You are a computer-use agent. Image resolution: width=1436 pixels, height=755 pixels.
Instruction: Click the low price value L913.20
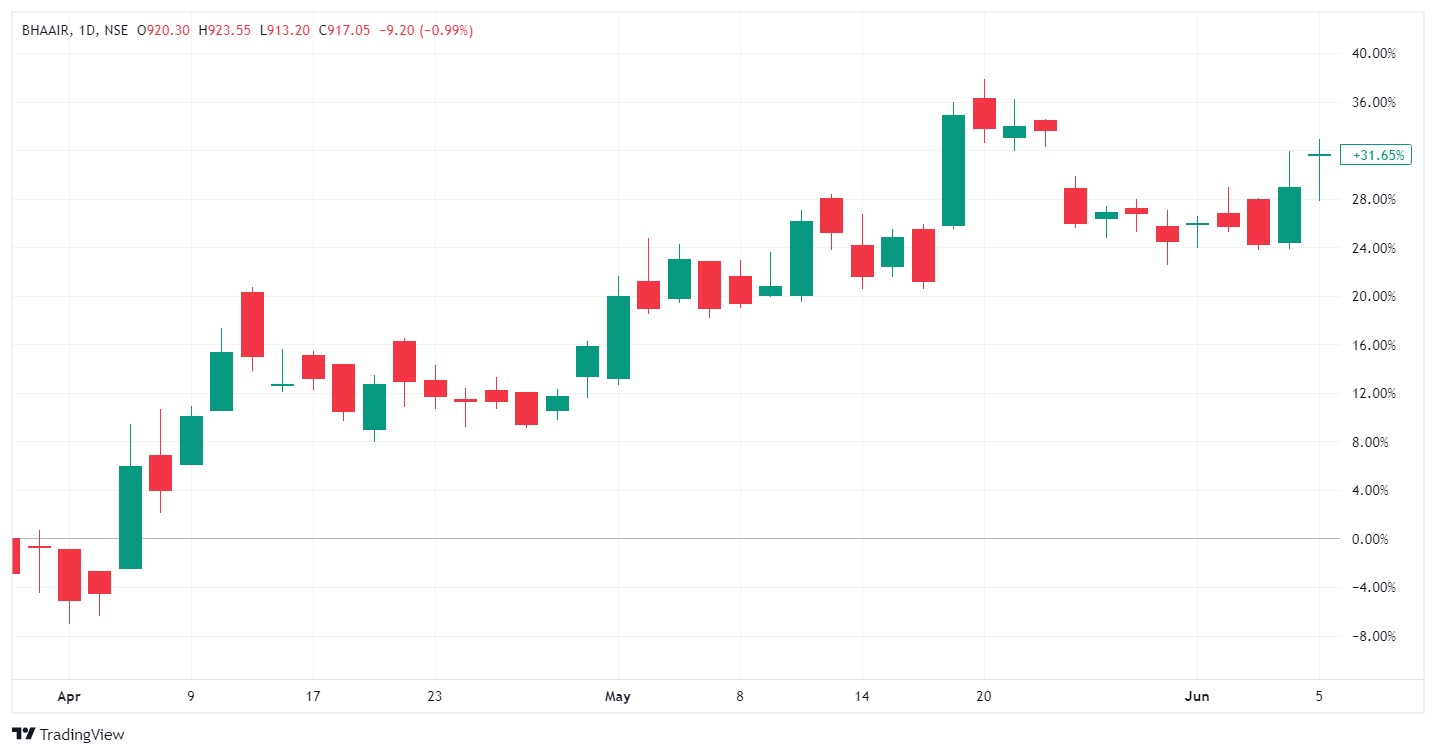pos(283,30)
